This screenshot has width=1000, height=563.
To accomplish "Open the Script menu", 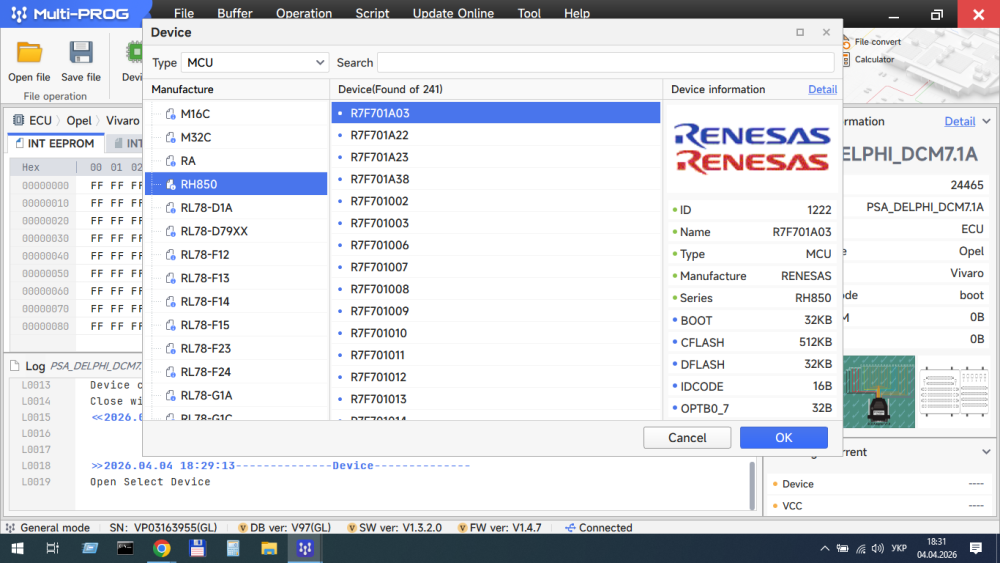I will (x=372, y=13).
